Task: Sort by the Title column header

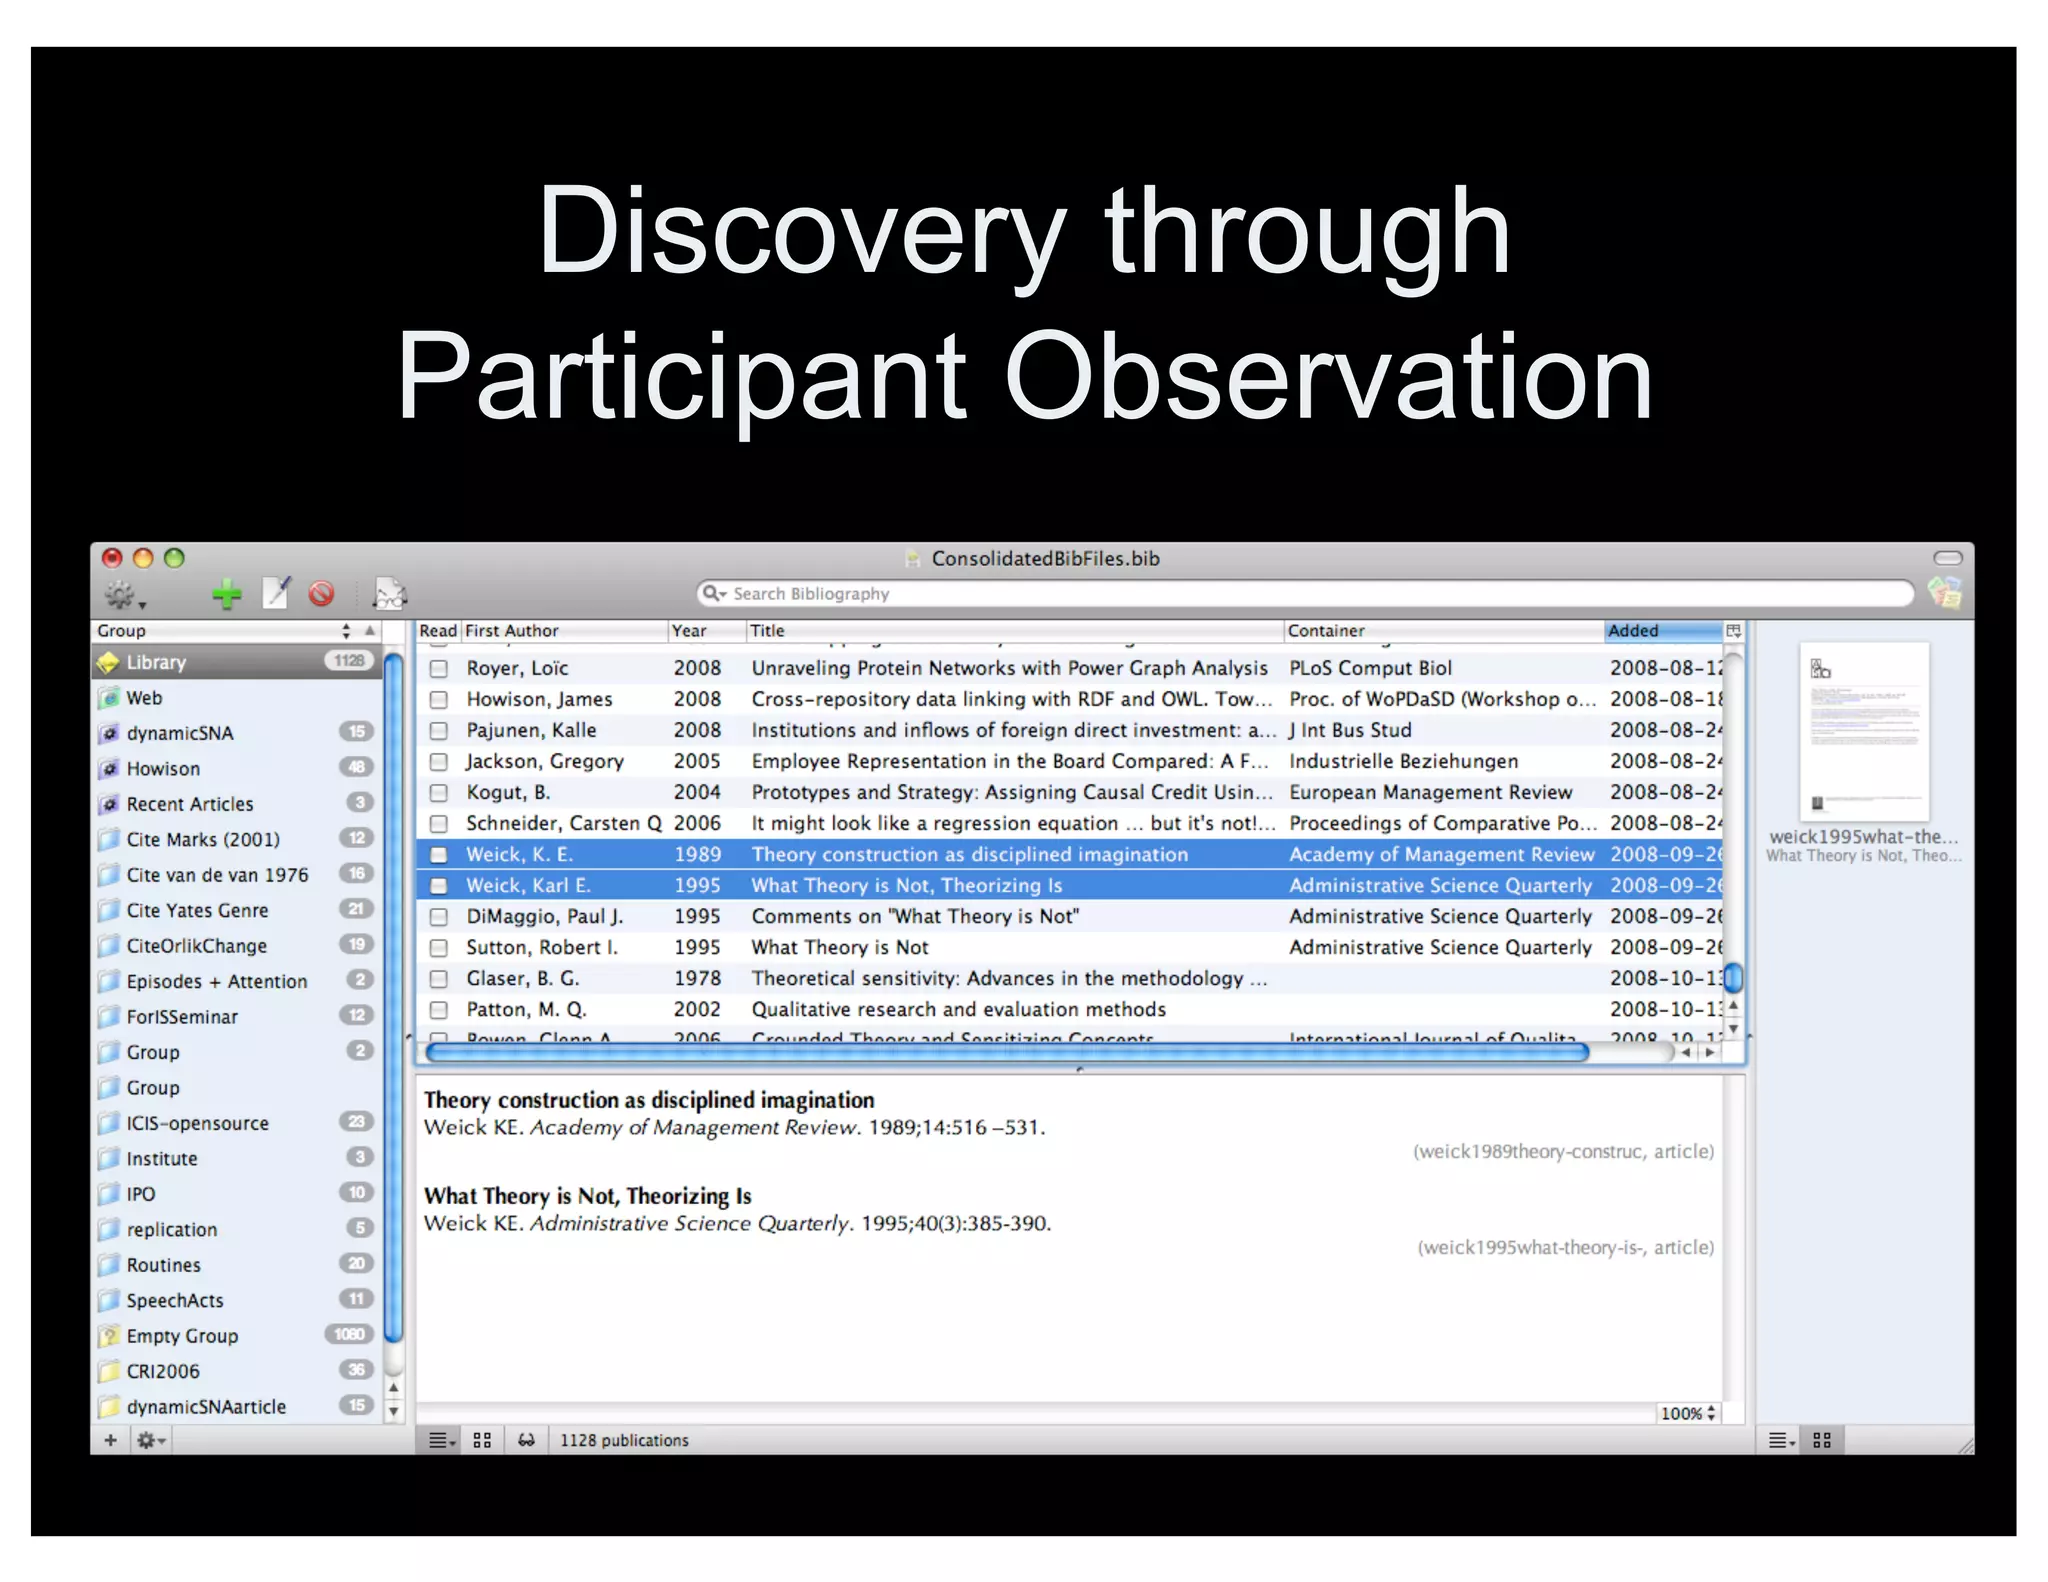Action: 1014,631
